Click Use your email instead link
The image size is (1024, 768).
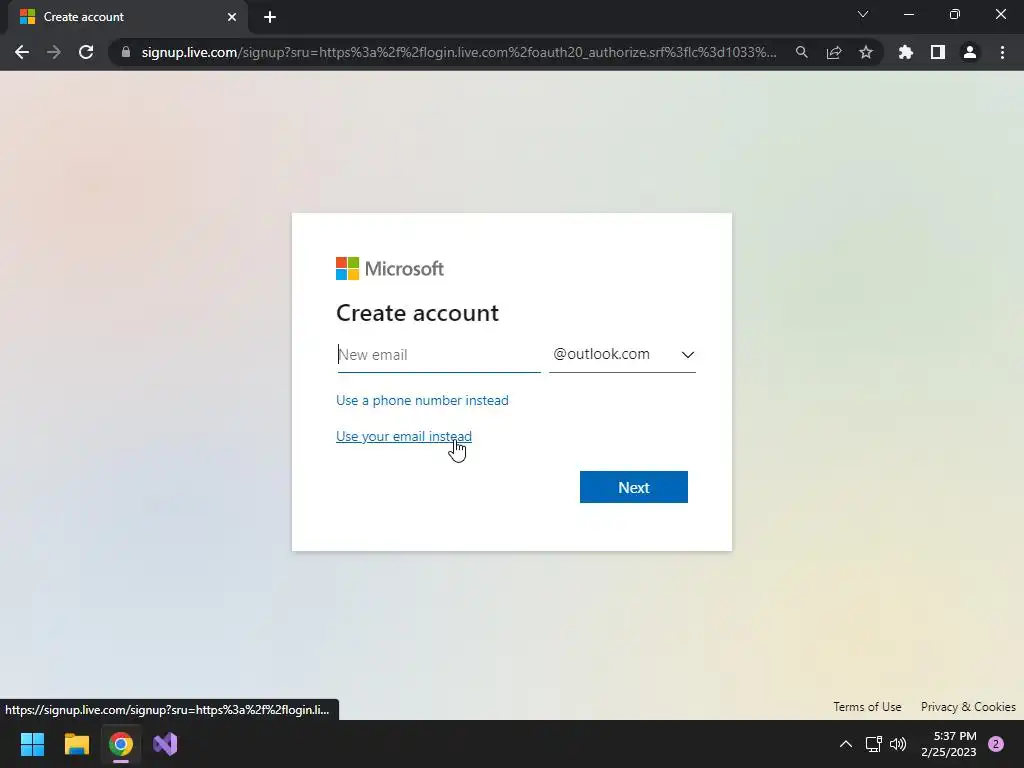404,436
